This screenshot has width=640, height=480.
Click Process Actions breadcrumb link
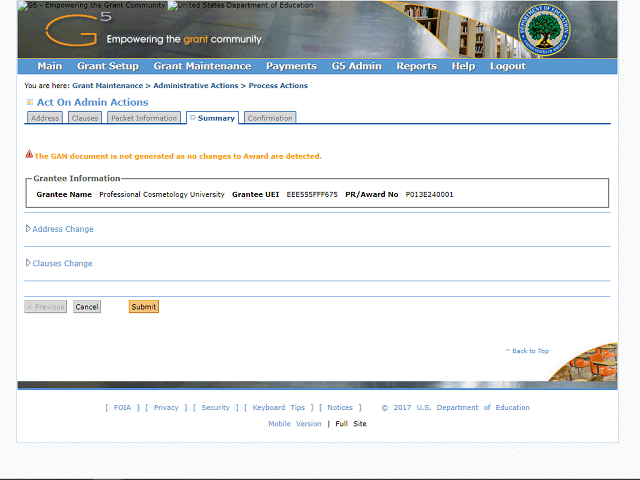pyautogui.click(x=278, y=86)
